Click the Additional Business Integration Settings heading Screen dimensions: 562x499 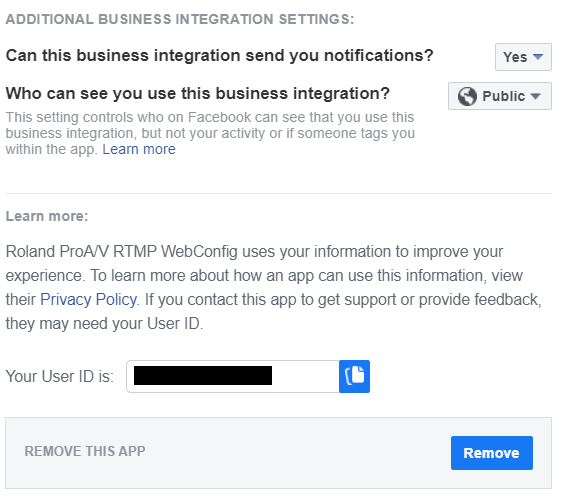coord(180,19)
